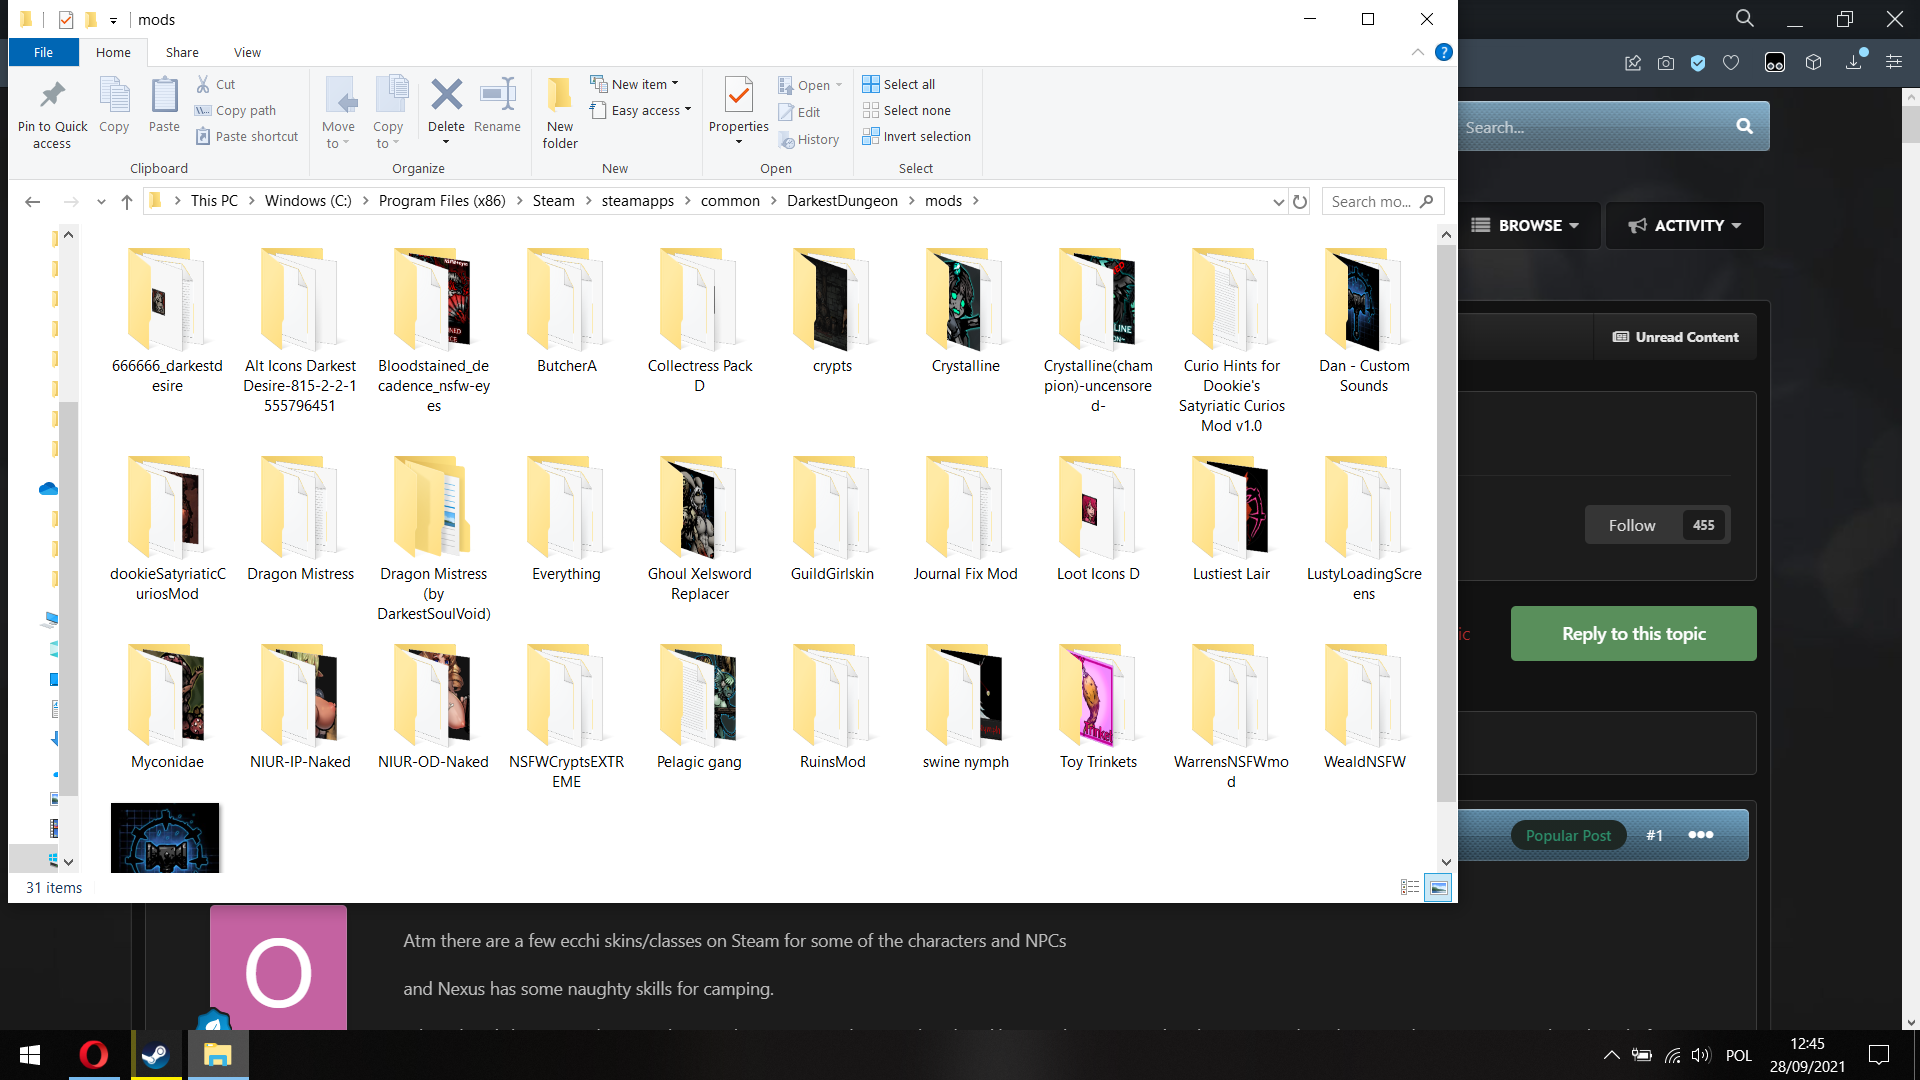Screen dimensions: 1920x1080
Task: Click Reply to this topic button
Action: 1633,634
